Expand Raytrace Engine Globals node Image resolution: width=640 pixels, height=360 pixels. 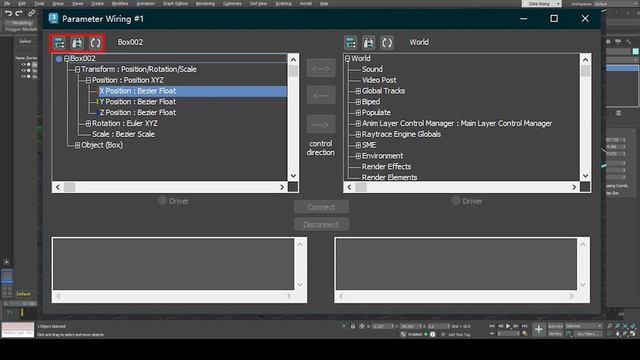click(358, 134)
